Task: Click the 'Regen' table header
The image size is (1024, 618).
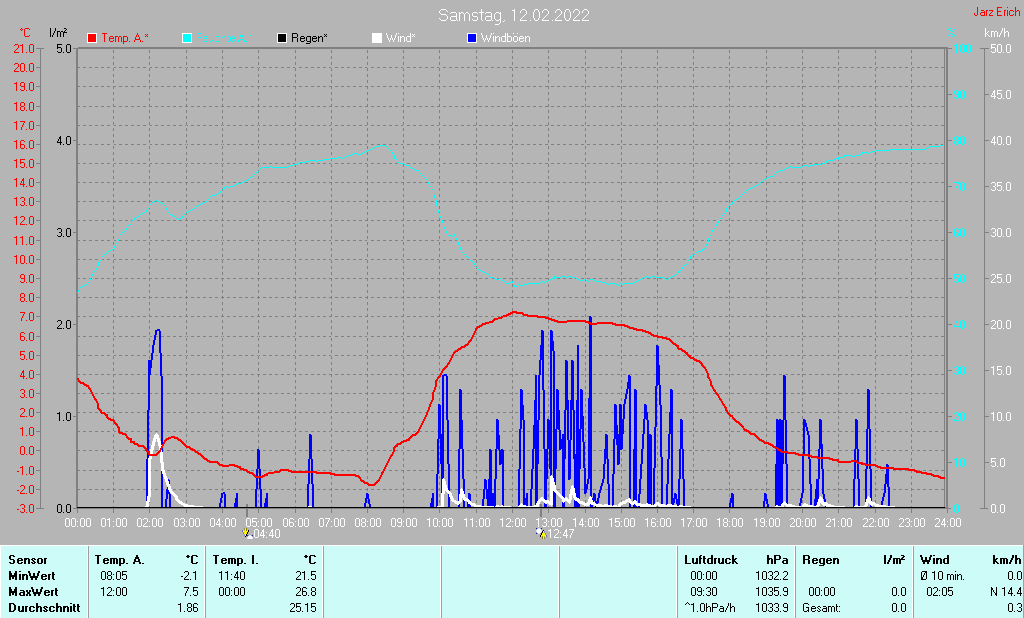Action: (x=820, y=560)
